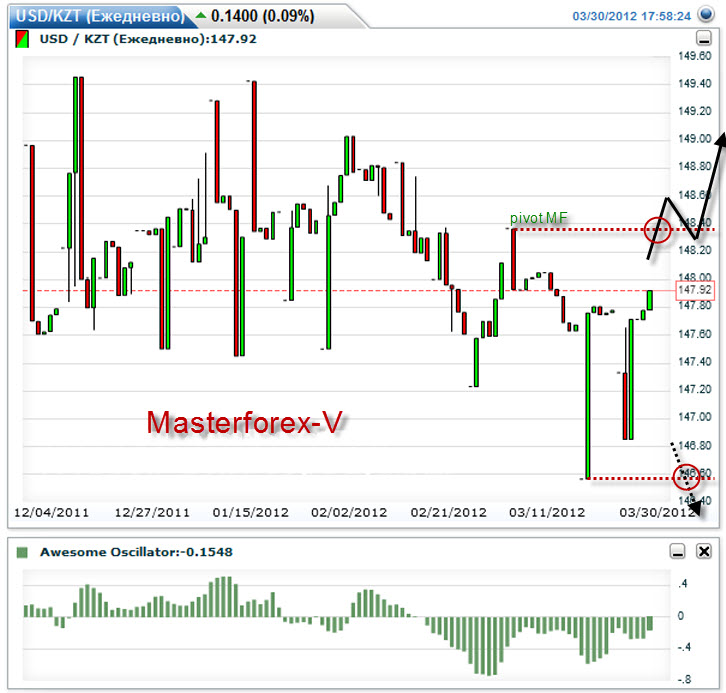Click the 147.40 price axis label
This screenshot has height=693, width=726.
click(x=695, y=362)
